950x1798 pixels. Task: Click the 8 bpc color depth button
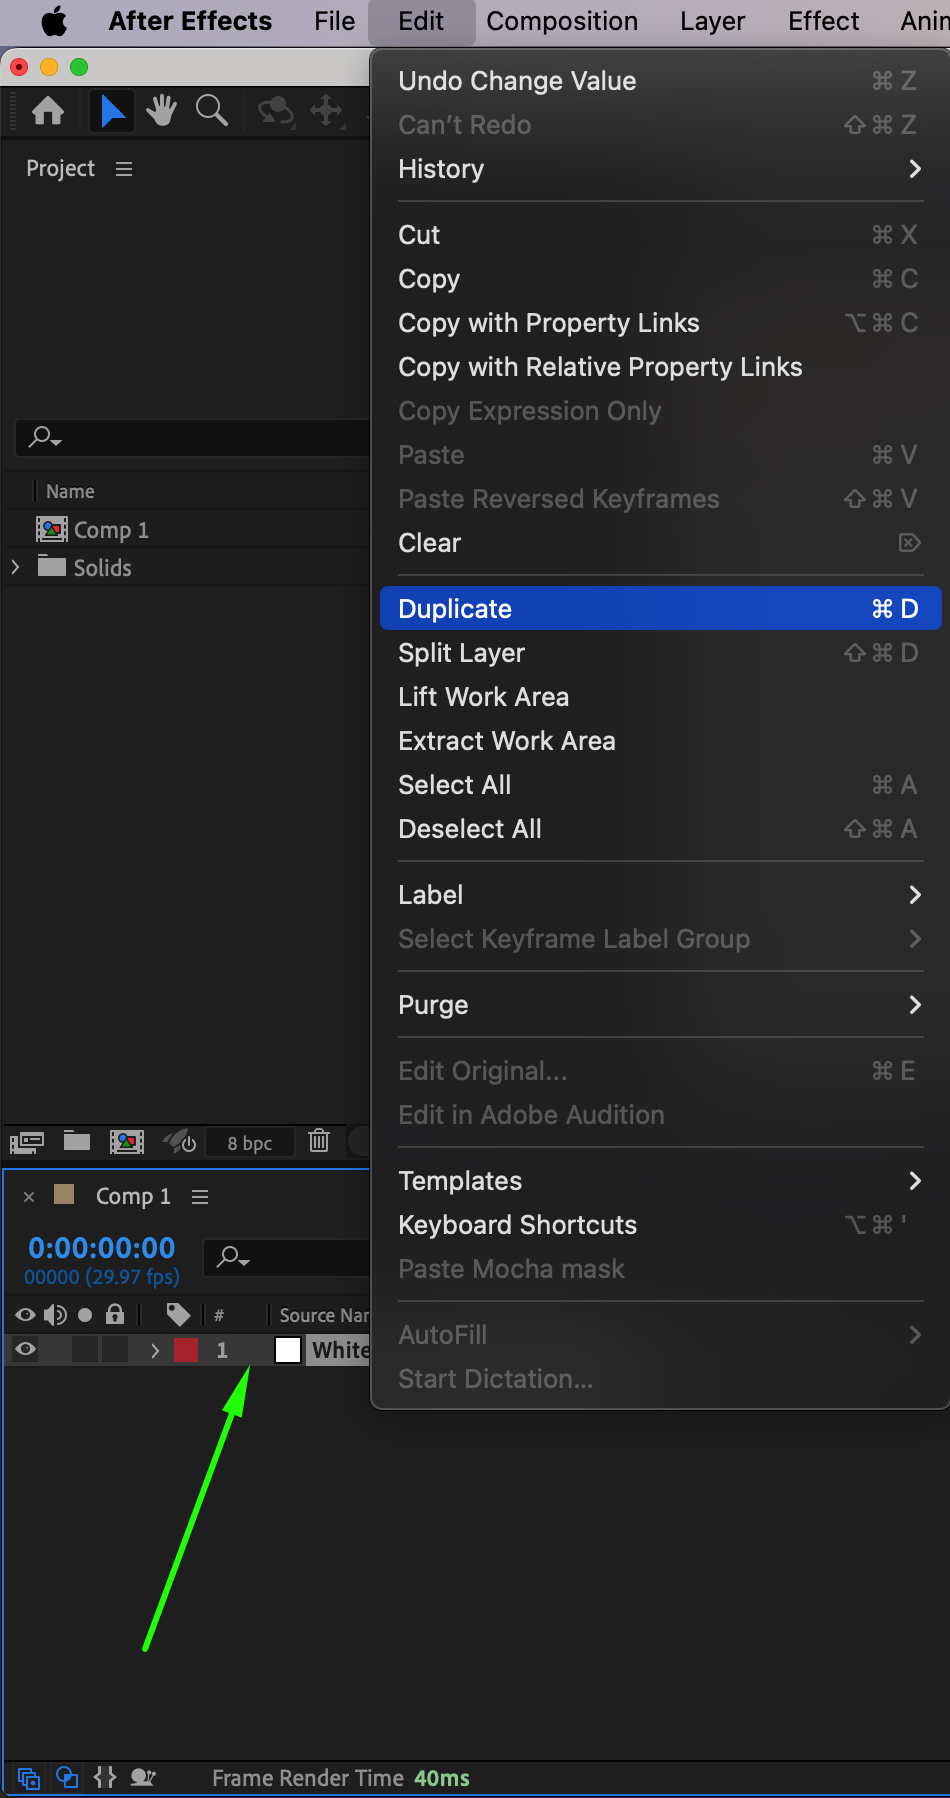[x=249, y=1143]
